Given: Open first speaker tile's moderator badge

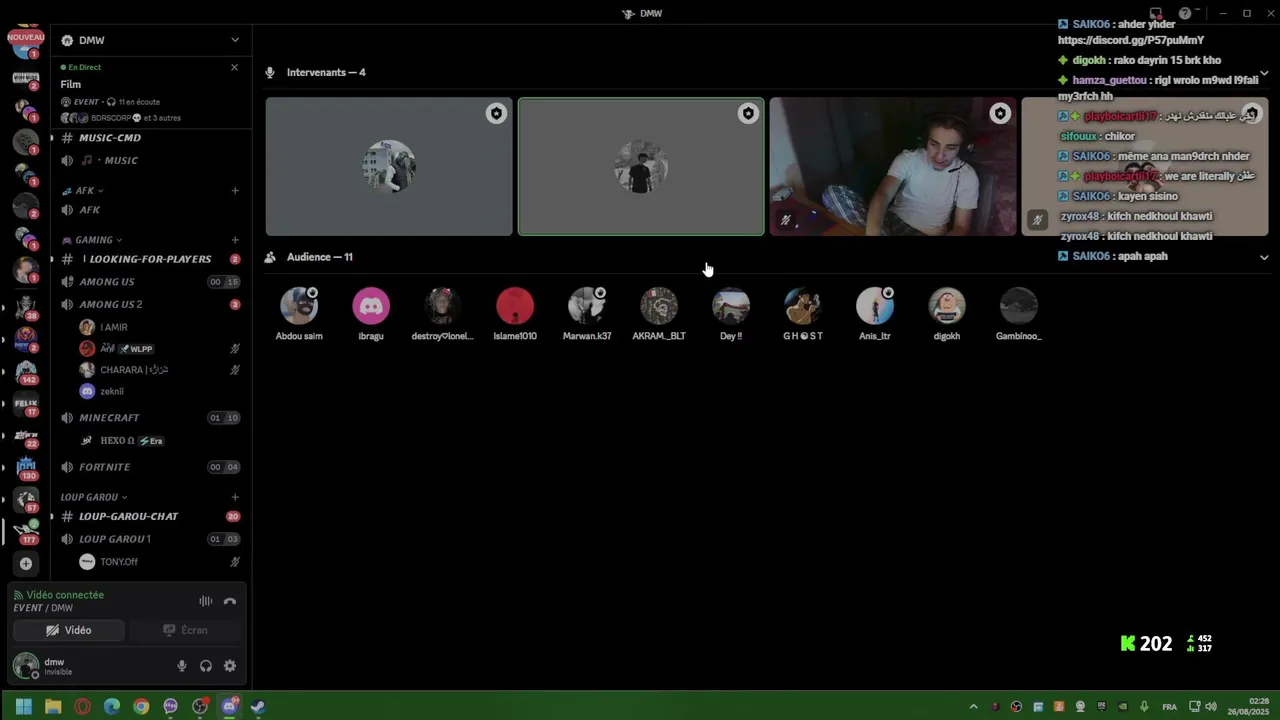Looking at the screenshot, I should coord(496,114).
